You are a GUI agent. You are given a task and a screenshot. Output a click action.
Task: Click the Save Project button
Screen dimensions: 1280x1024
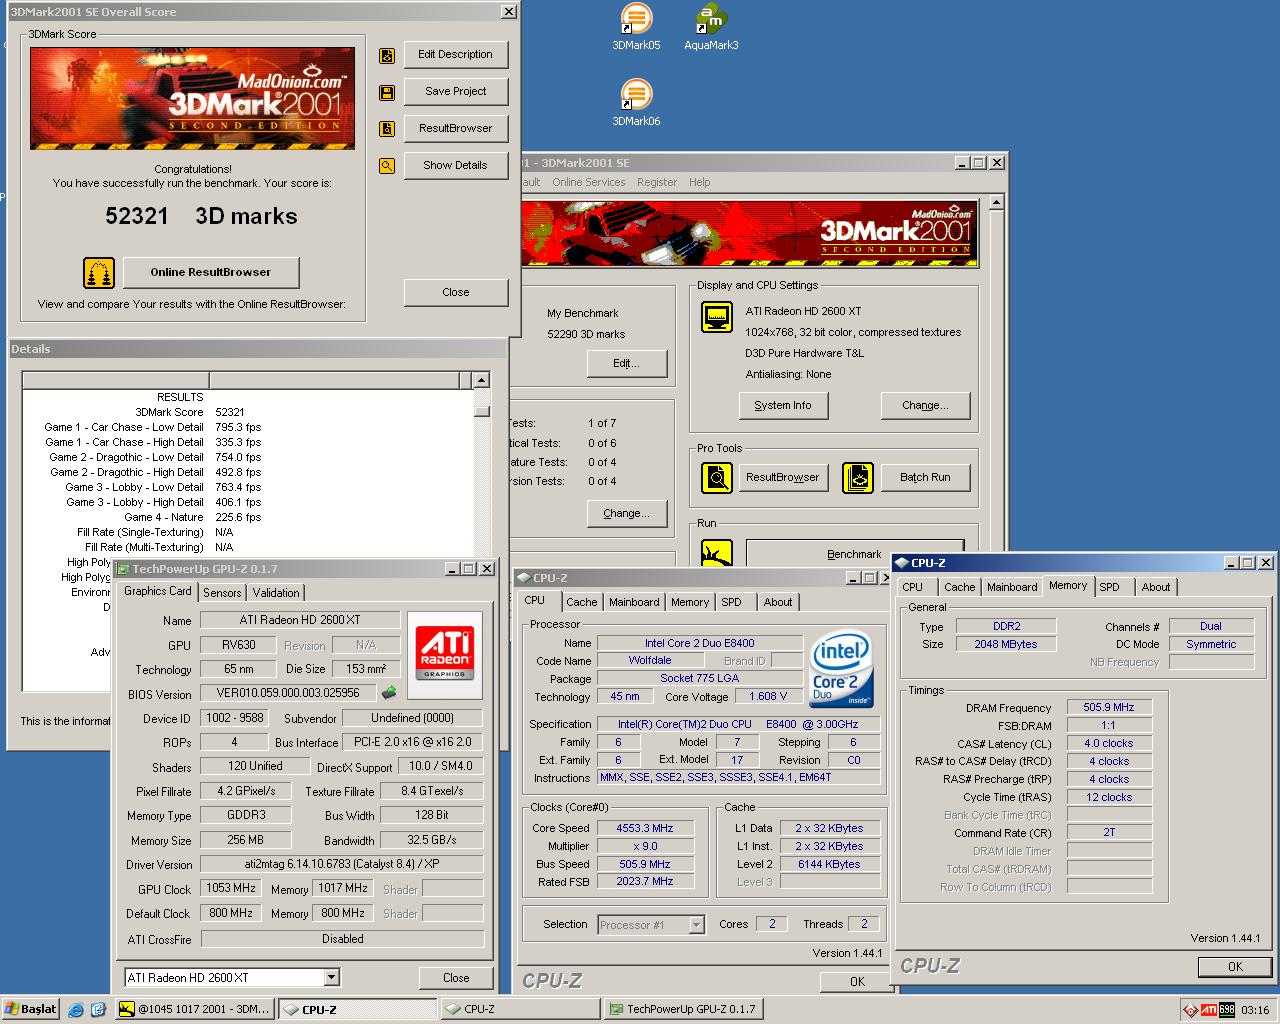pos(456,92)
